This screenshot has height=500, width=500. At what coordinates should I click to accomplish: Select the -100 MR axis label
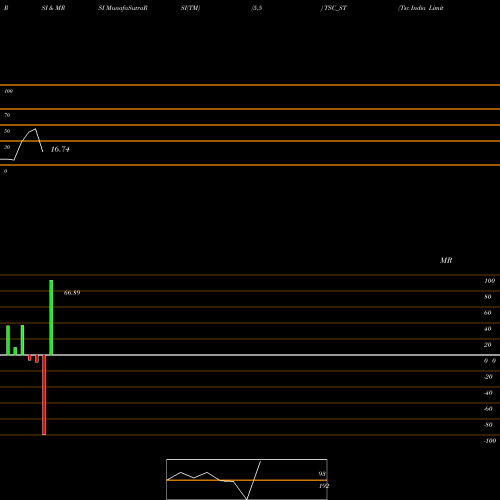(490, 441)
